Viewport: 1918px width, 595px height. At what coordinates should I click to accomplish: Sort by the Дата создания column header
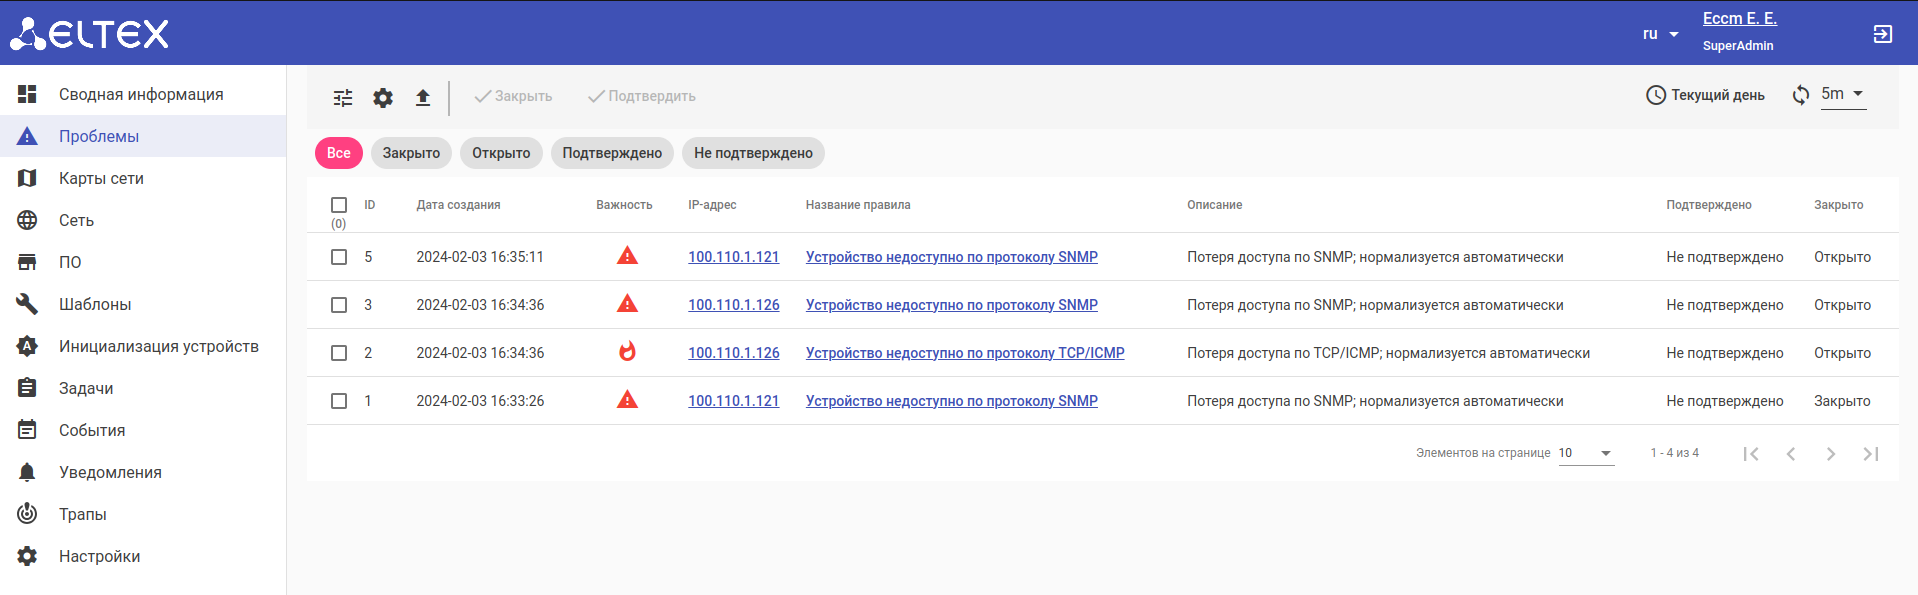(458, 205)
